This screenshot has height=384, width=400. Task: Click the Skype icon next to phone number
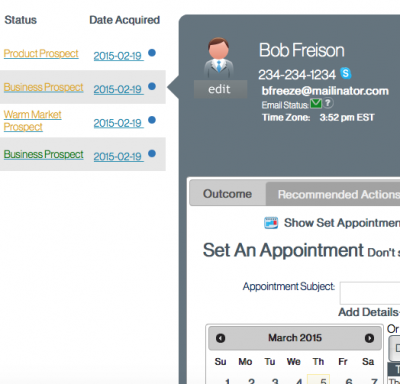(346, 73)
